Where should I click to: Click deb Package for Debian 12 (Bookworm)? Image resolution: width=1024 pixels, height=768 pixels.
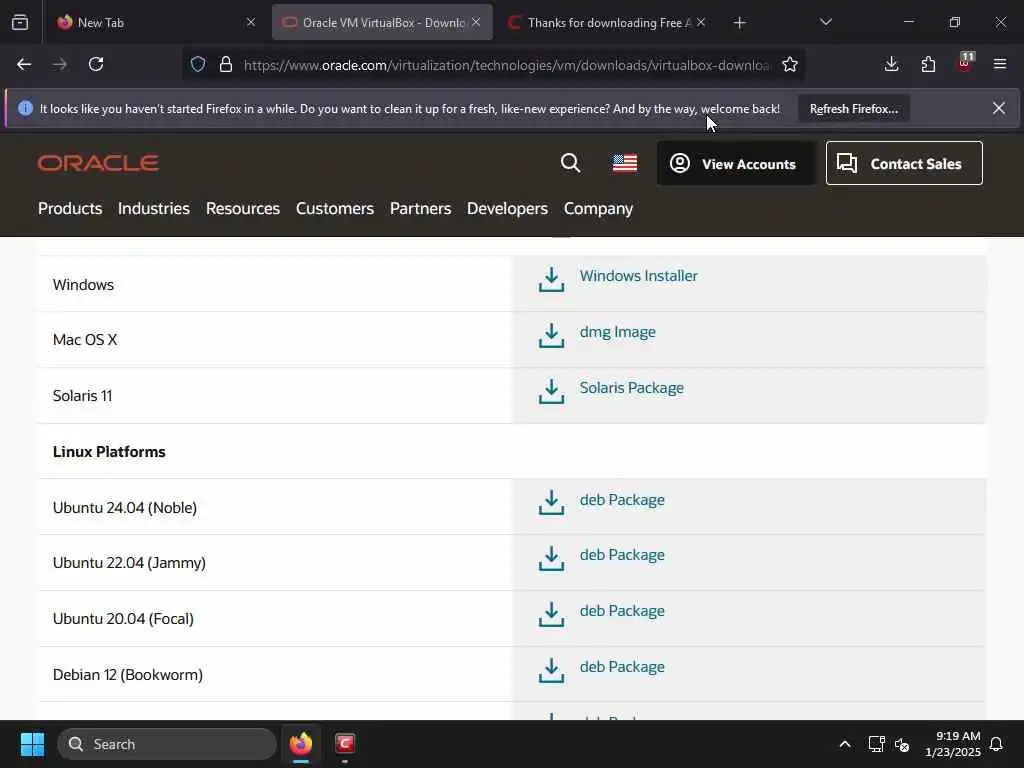point(622,667)
